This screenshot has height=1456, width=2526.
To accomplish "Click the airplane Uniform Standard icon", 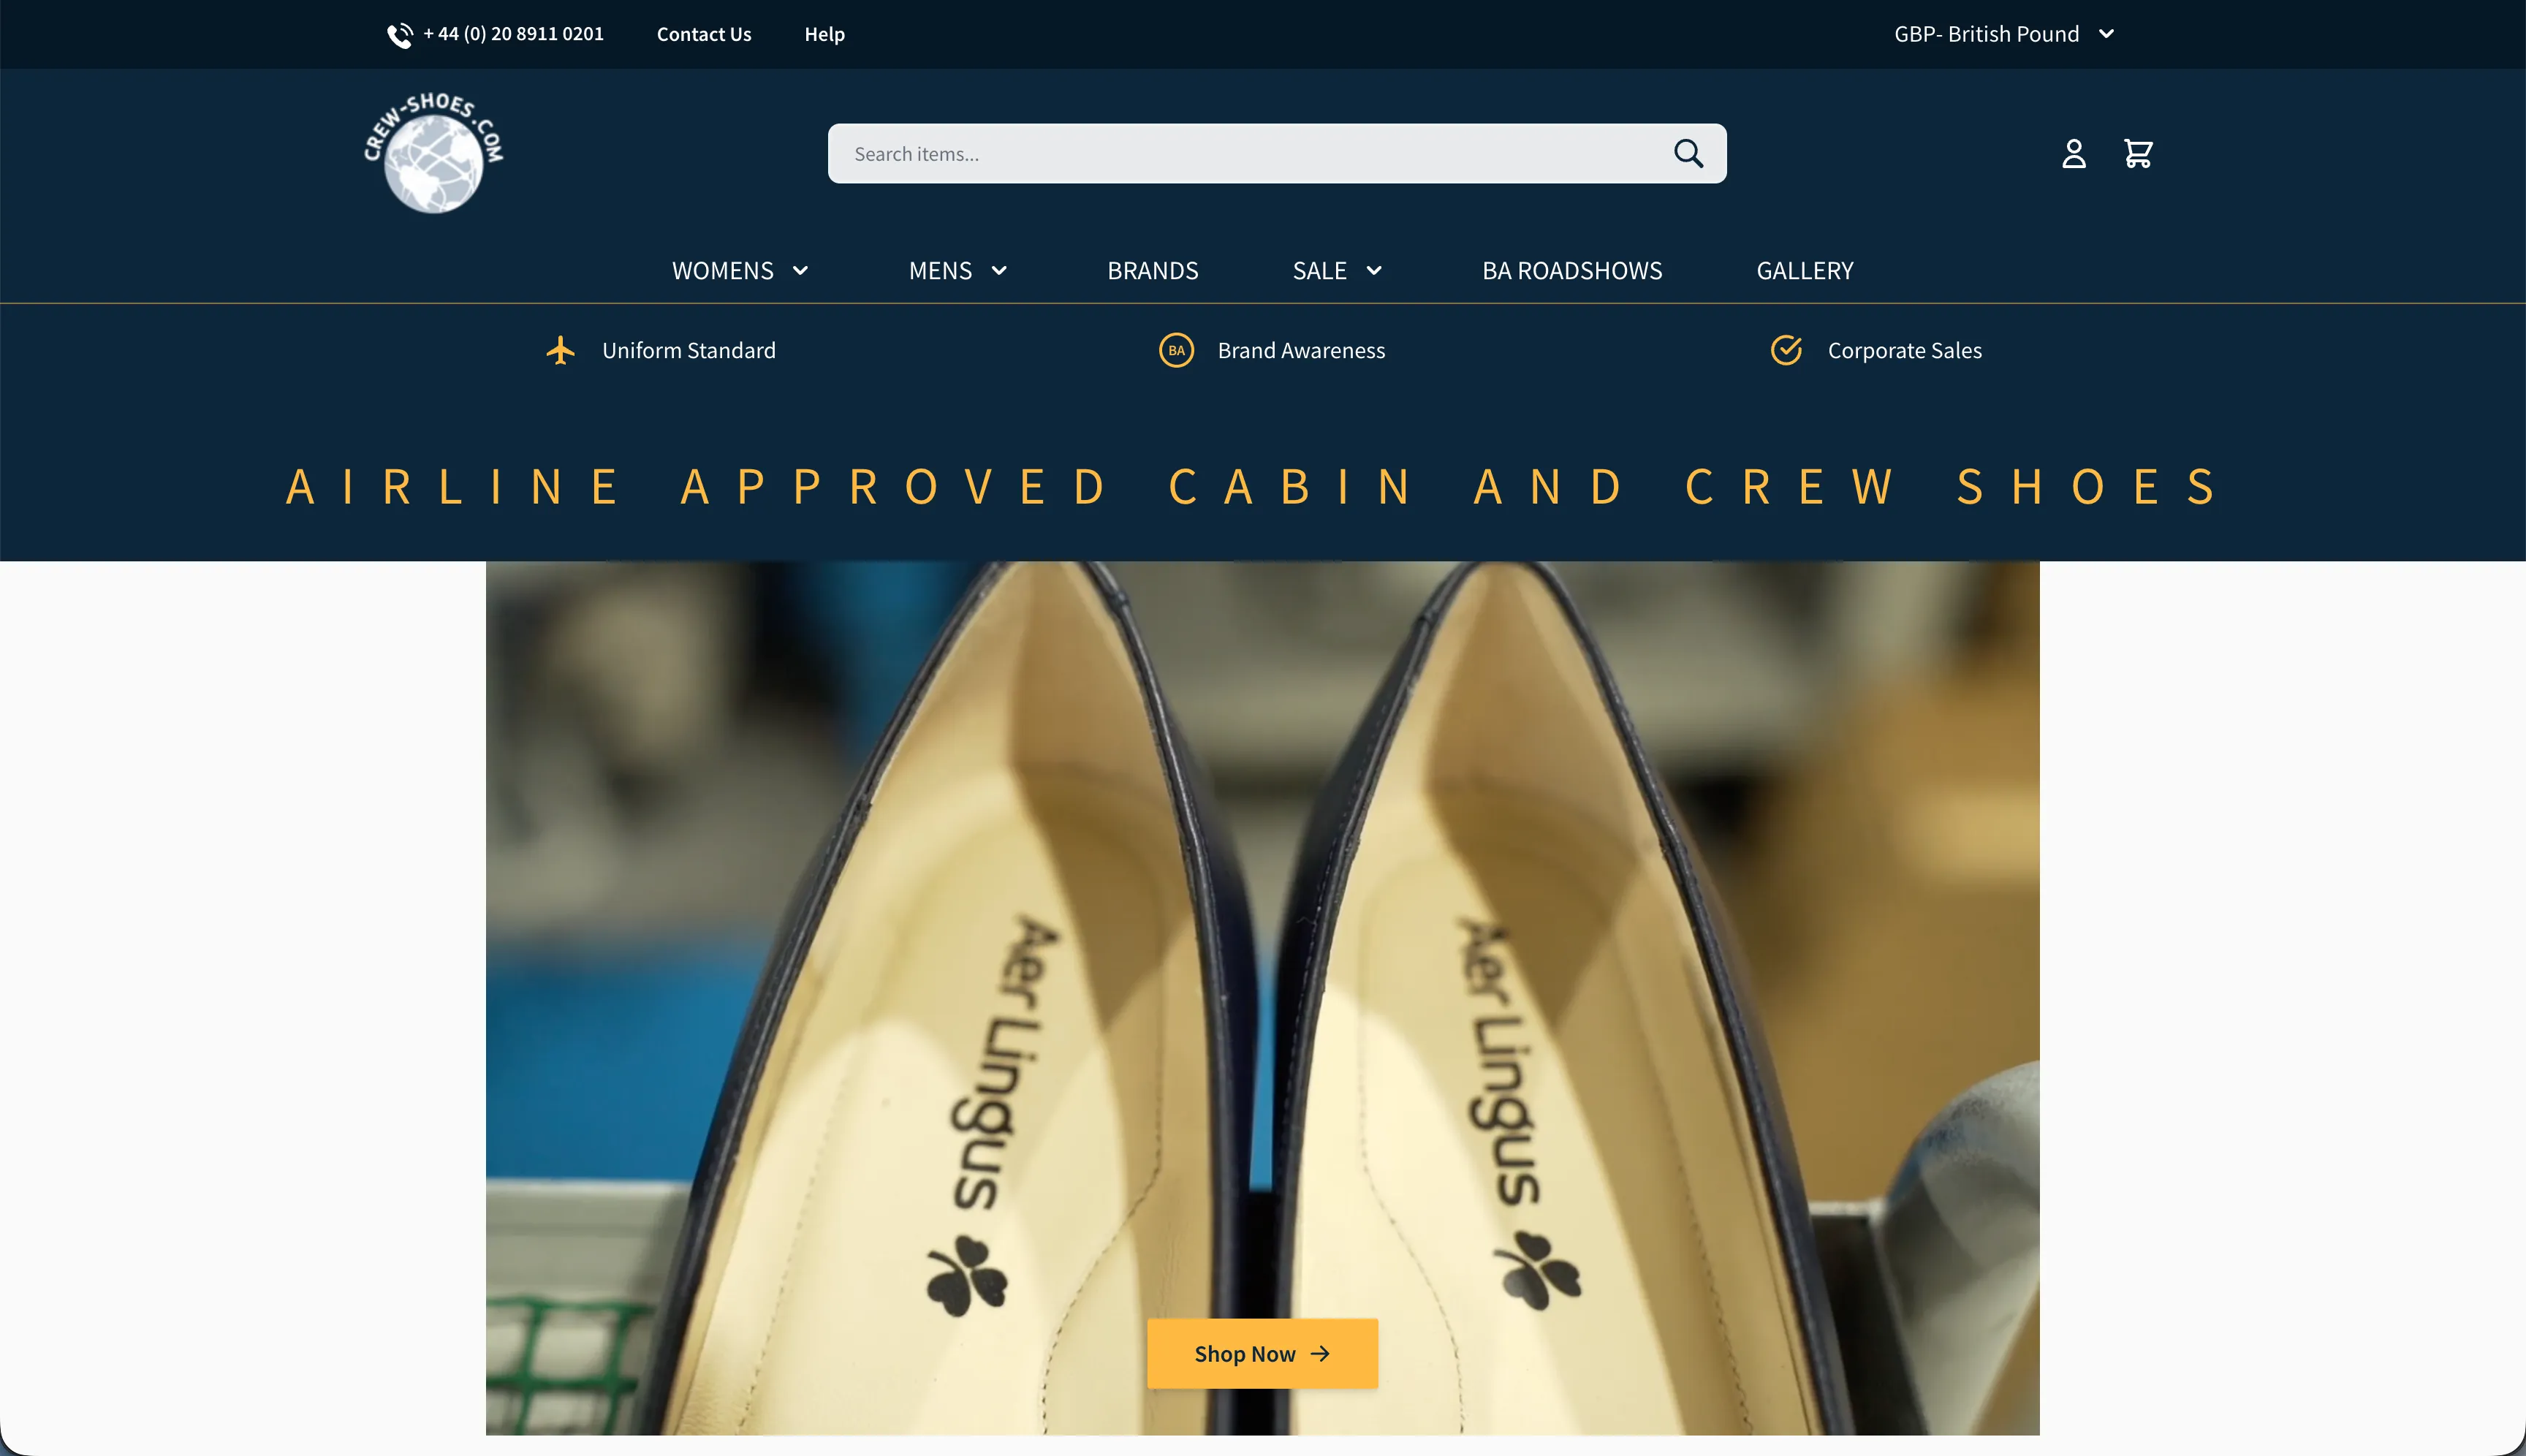I will point(561,350).
